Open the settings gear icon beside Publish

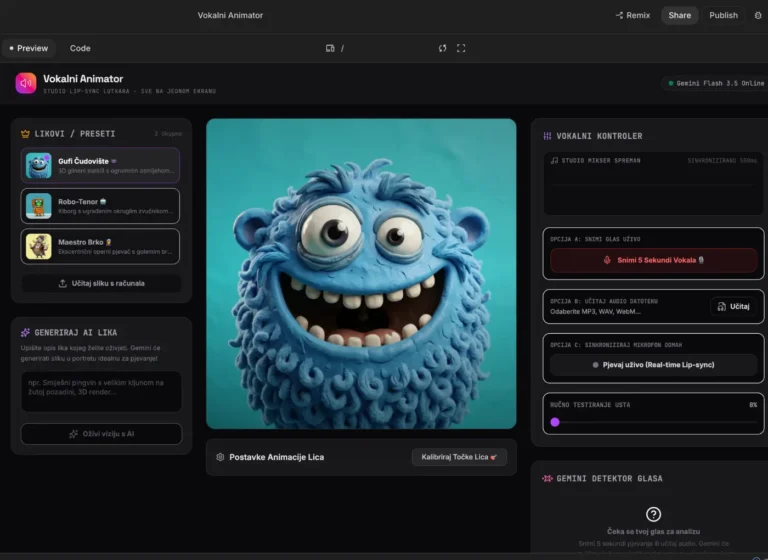click(x=758, y=15)
